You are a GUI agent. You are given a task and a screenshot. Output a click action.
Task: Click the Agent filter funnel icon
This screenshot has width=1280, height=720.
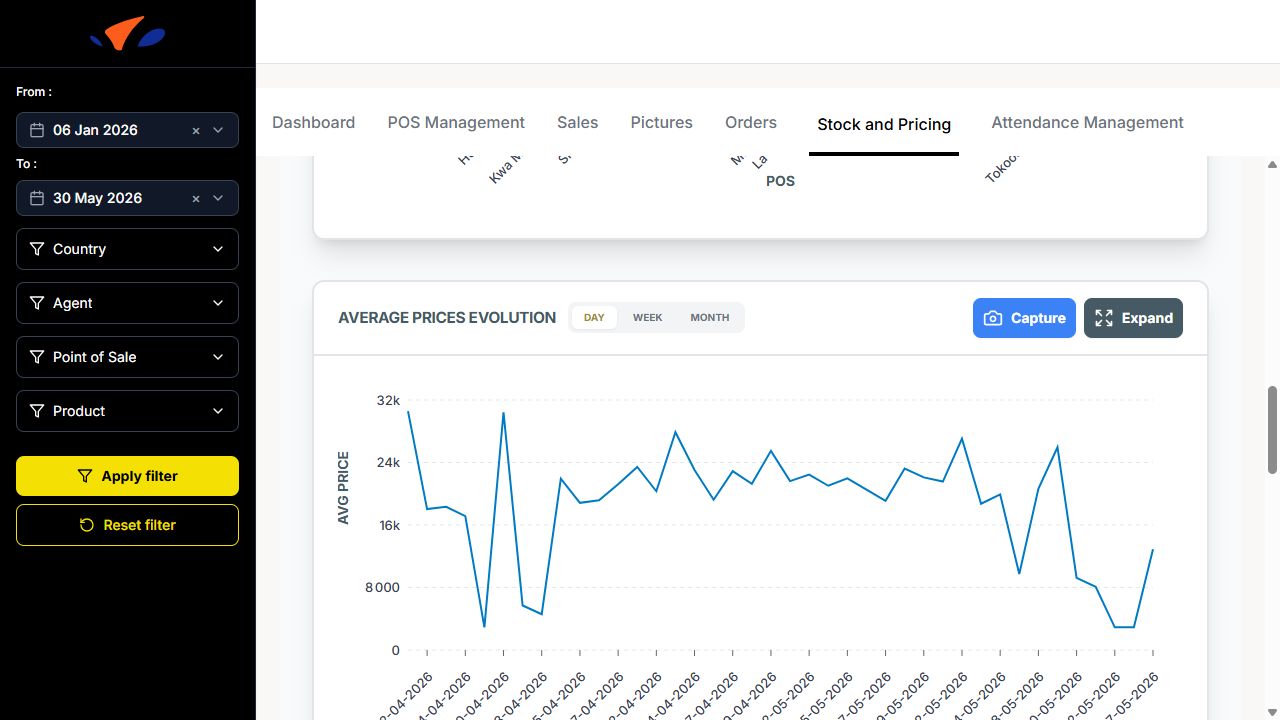coord(37,303)
